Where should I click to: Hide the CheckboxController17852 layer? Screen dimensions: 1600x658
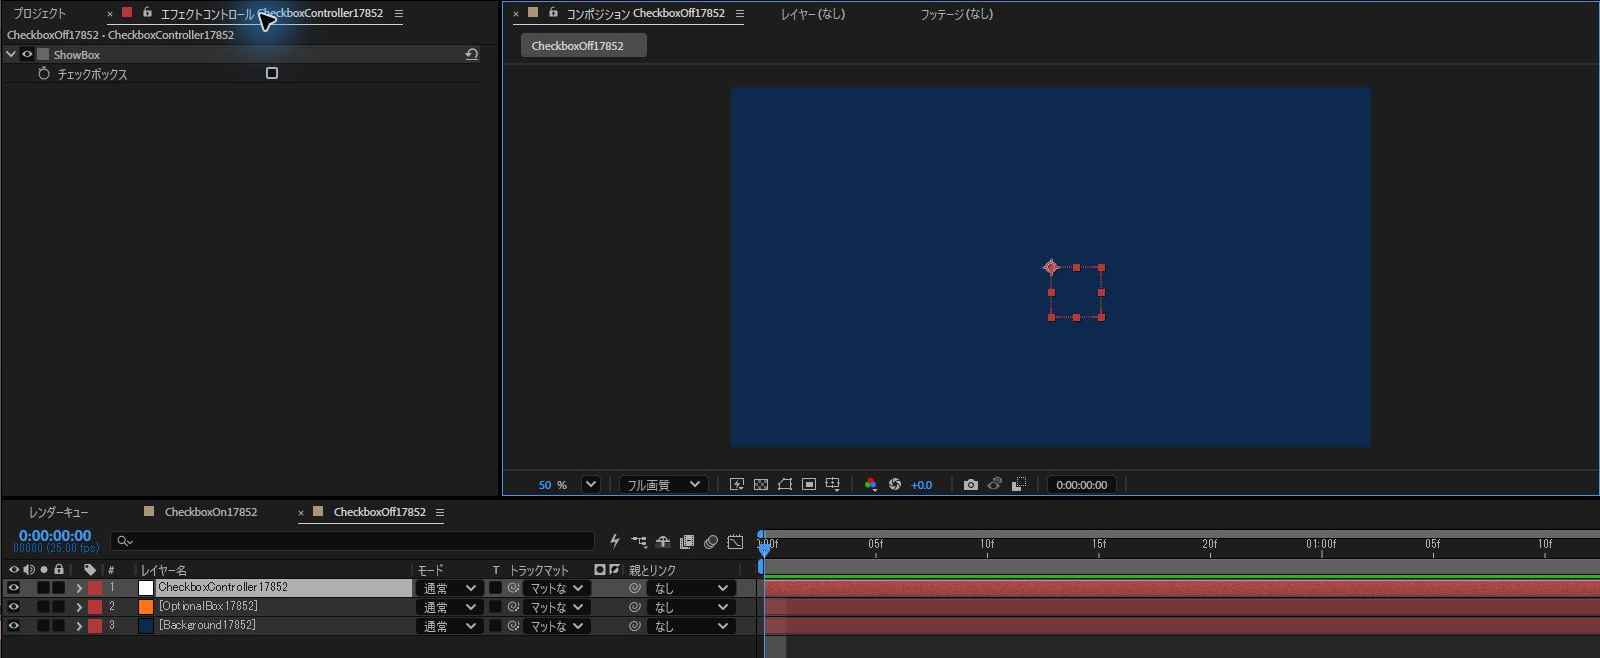(14, 588)
